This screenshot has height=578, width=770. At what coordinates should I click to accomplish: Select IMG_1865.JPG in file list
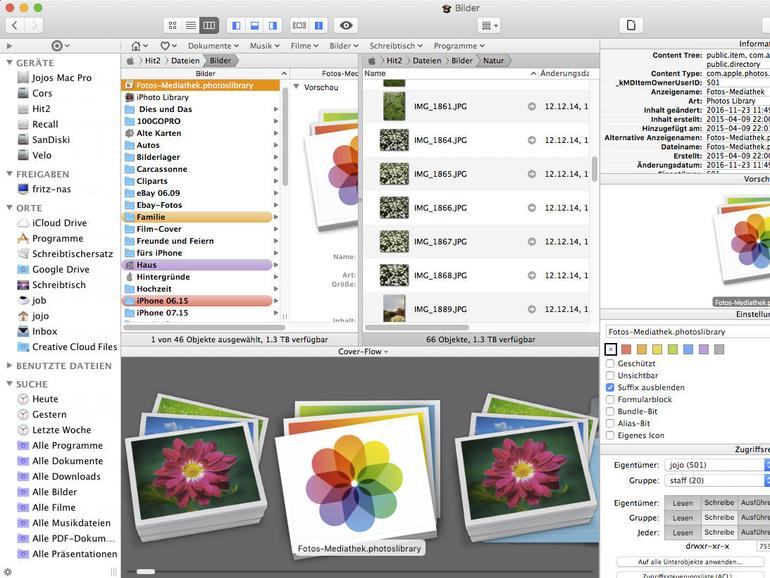(440, 174)
